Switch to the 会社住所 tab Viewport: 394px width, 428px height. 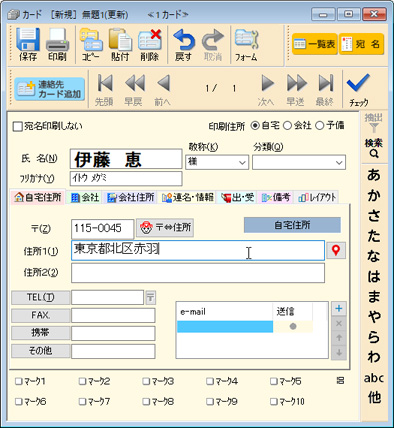click(x=131, y=197)
